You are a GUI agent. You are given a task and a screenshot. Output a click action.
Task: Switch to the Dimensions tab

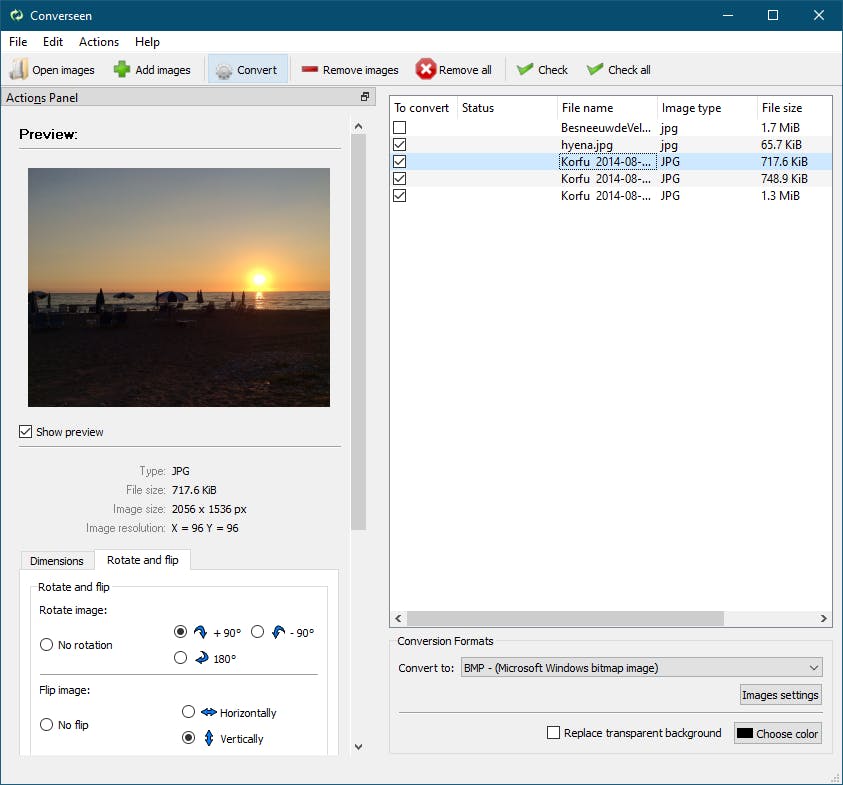[x=57, y=561]
